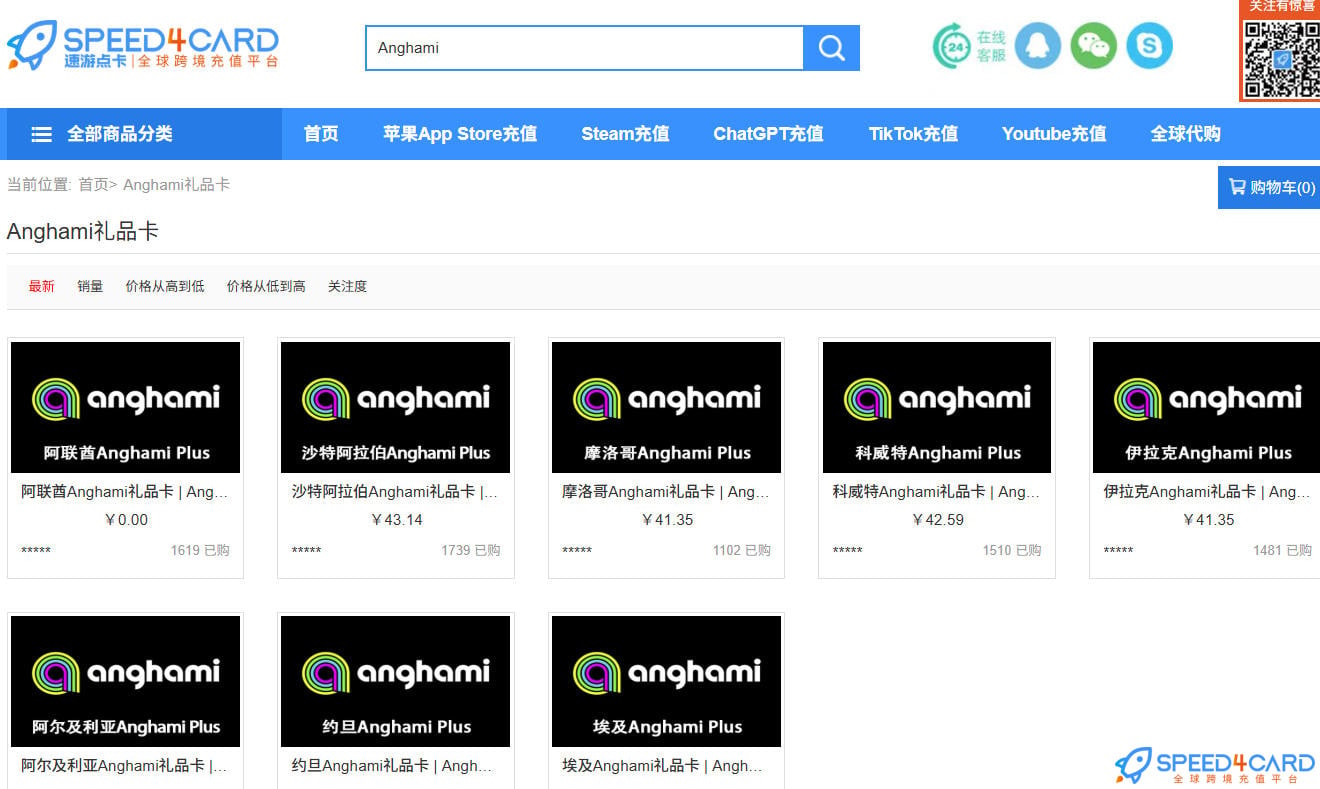Click the magnifier search button
1320x789 pixels.
click(x=832, y=48)
